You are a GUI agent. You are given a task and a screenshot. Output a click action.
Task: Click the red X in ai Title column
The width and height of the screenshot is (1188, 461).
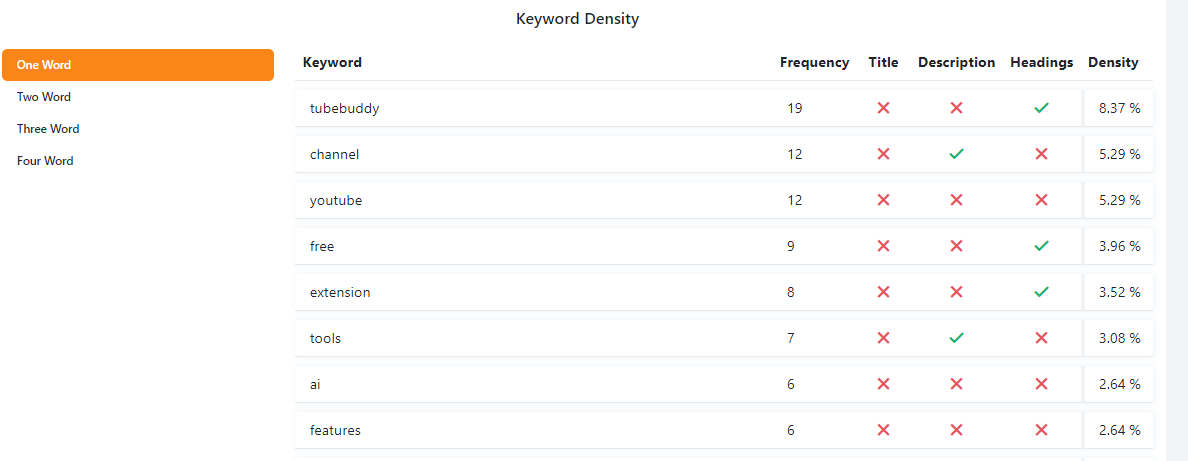point(883,384)
